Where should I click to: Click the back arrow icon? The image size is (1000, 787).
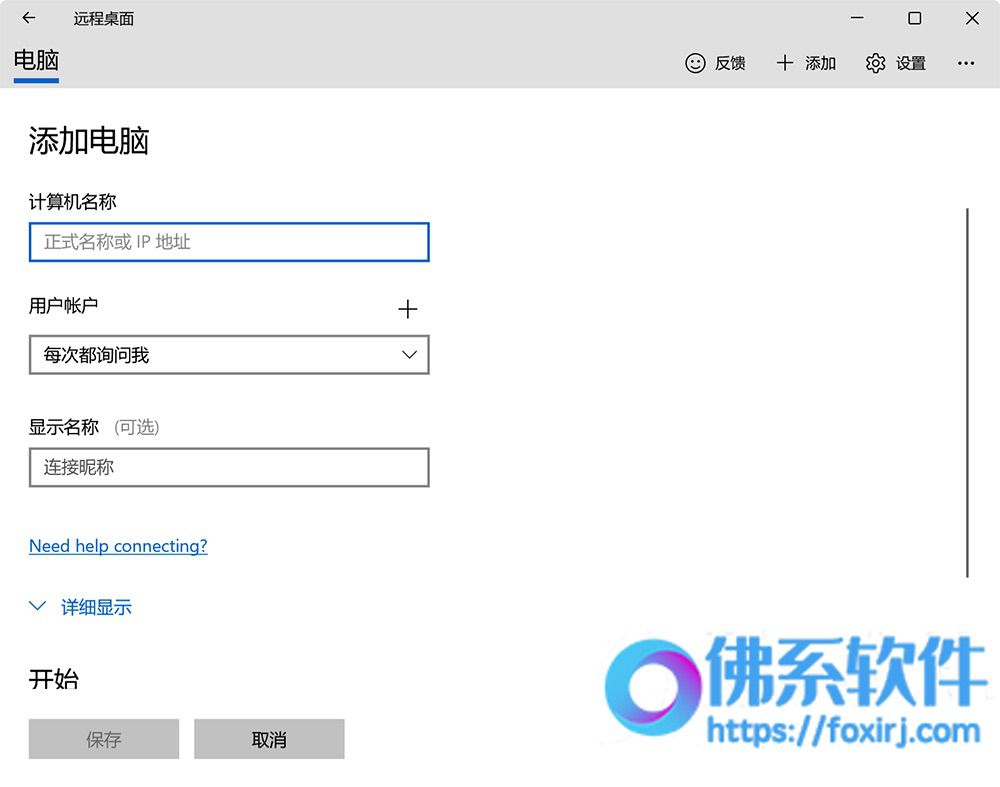29,18
